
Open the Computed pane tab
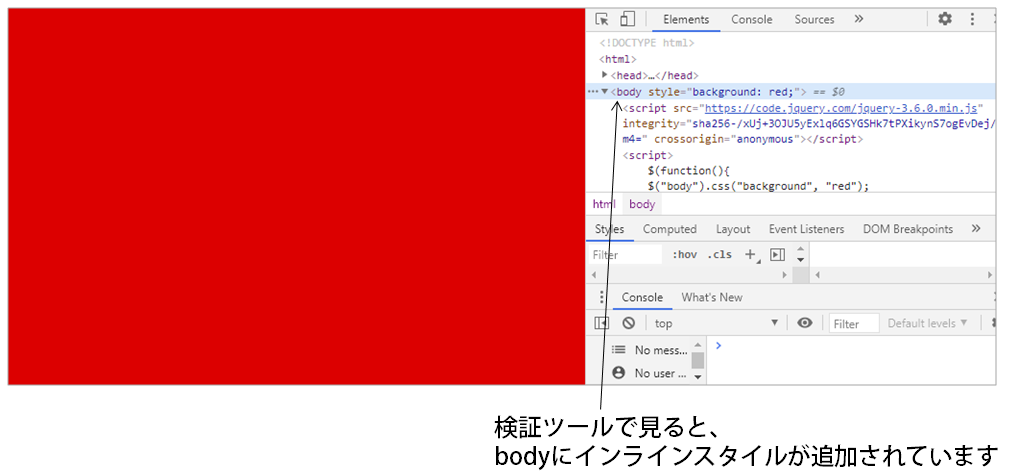669,229
